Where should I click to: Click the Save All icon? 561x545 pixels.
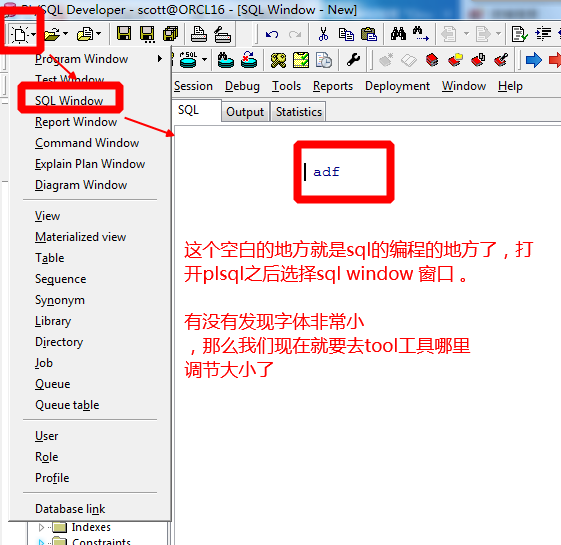[x=170, y=34]
